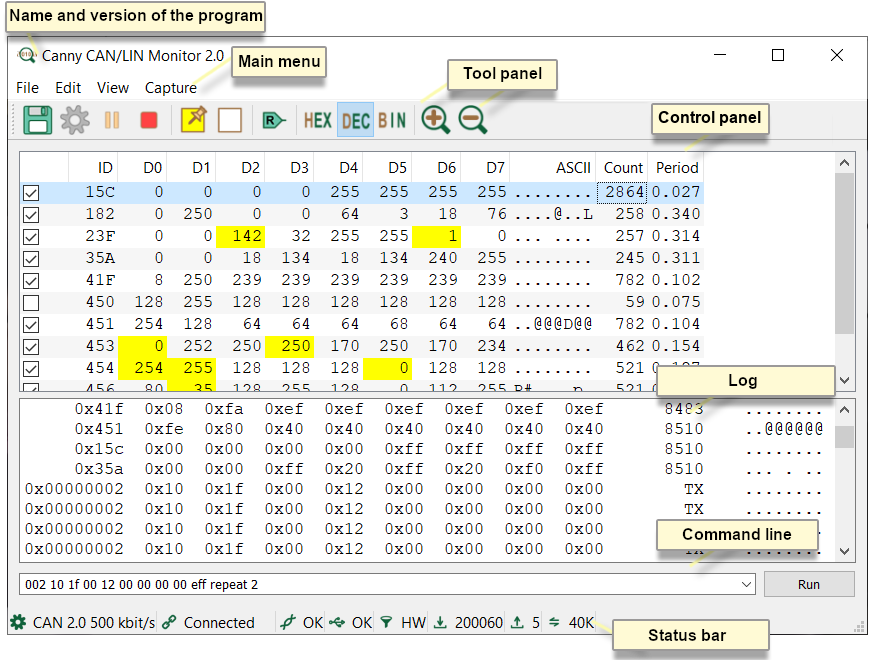Uncheck the checkbox for ID 454
This screenshot has width=873, height=660.
coord(31,369)
